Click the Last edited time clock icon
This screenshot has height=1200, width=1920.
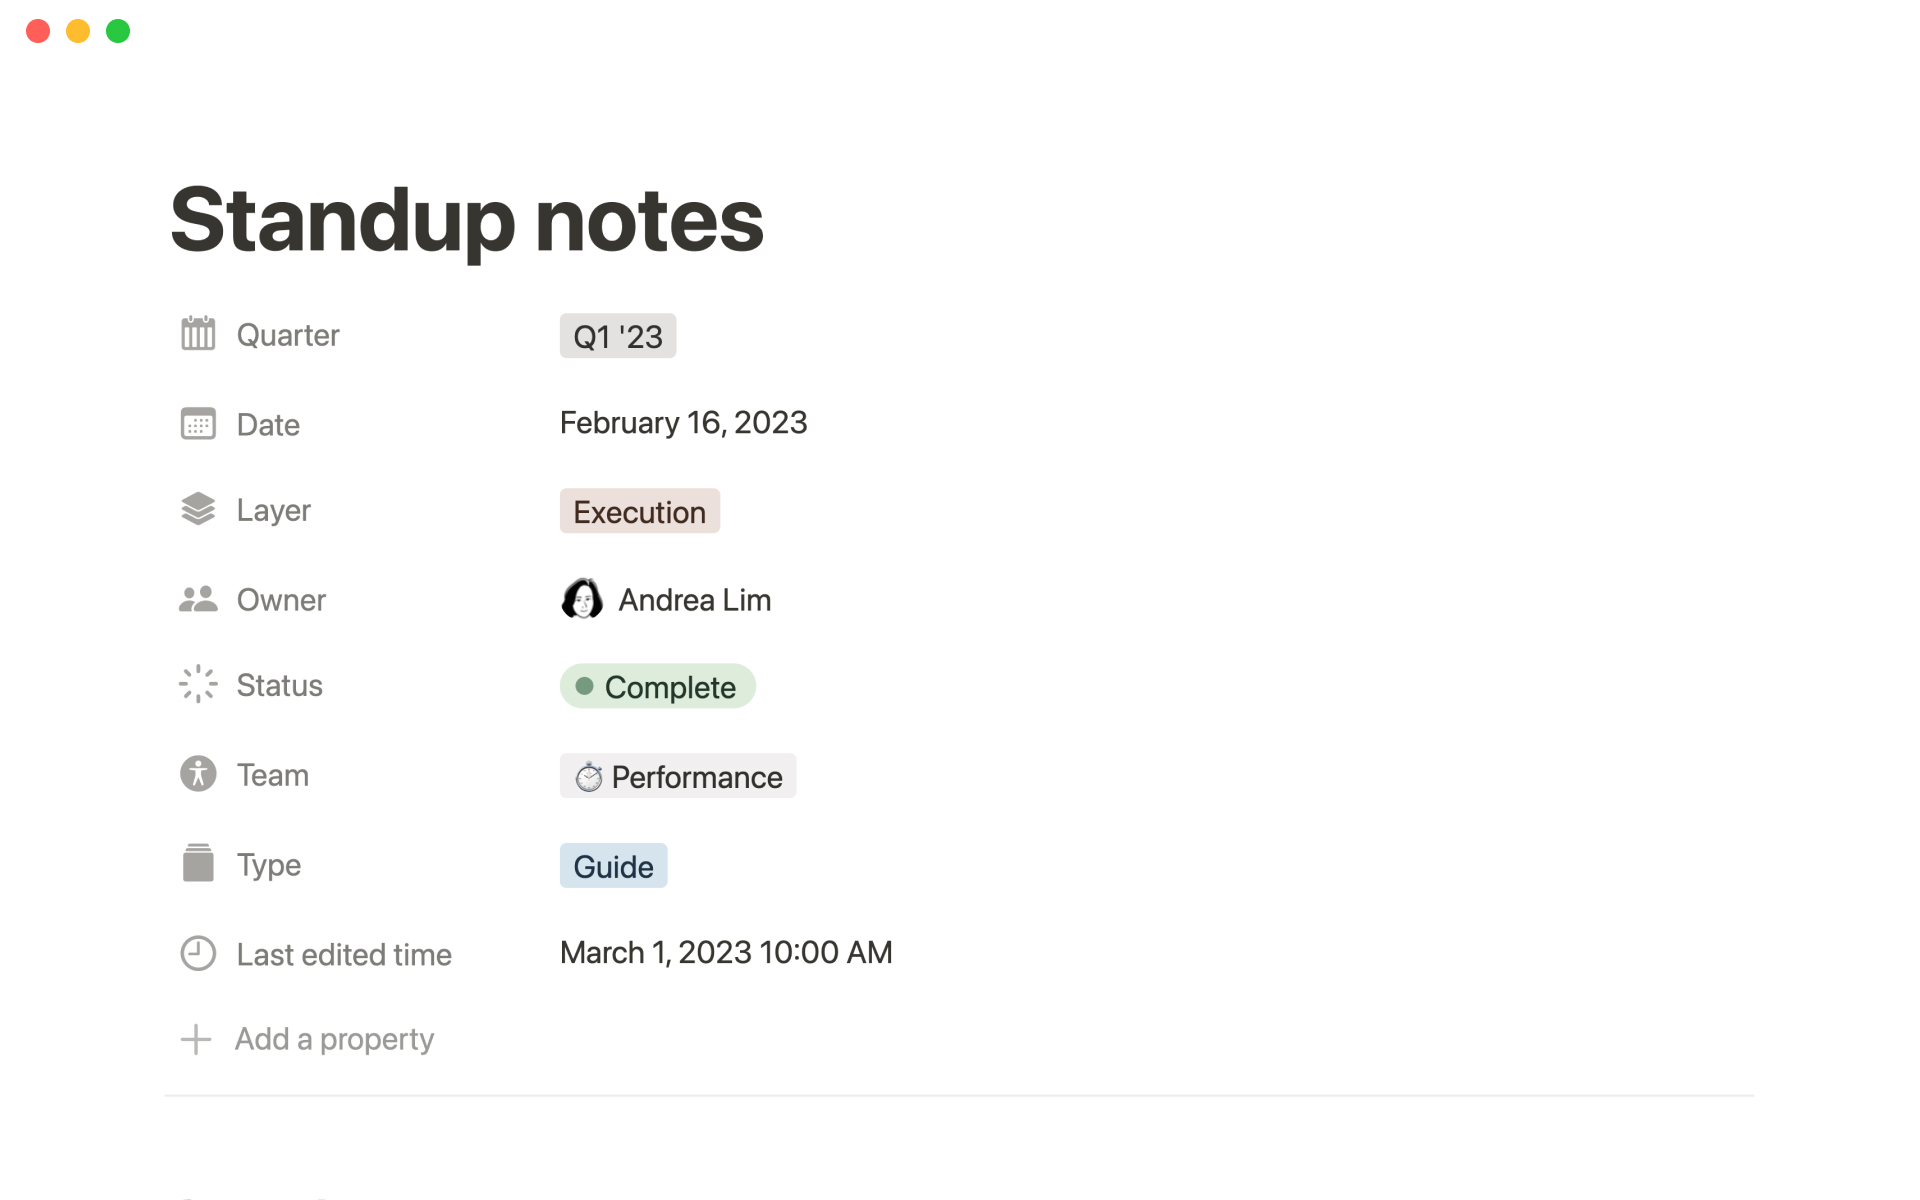[x=198, y=953]
